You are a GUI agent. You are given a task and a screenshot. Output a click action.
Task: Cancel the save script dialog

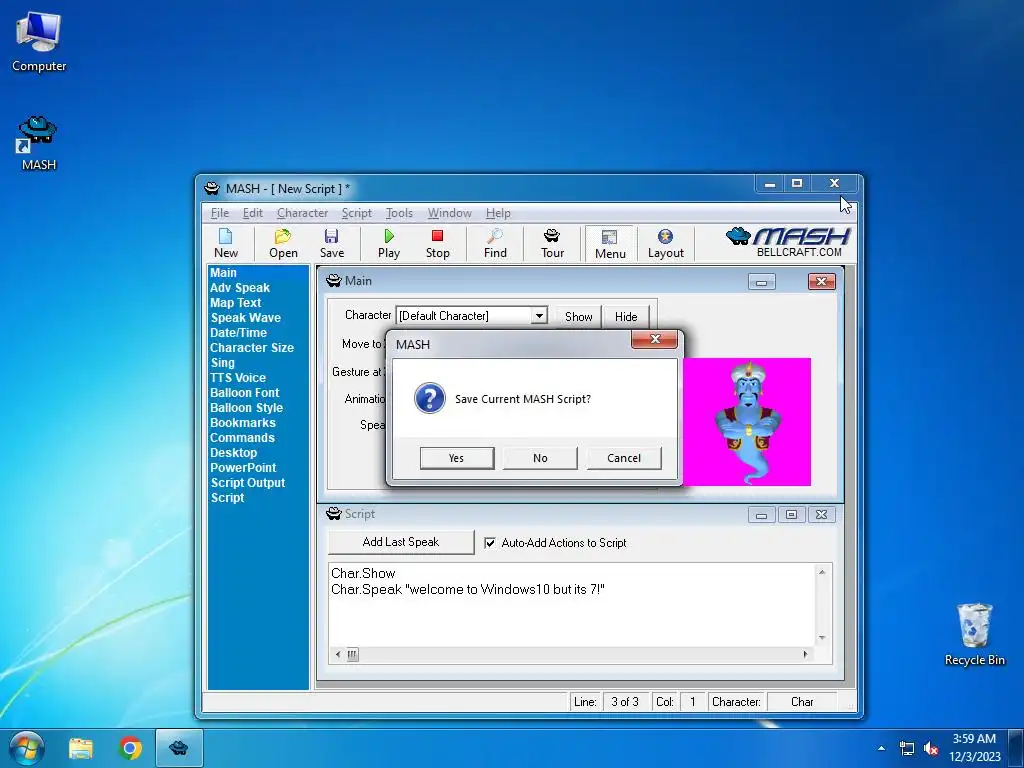click(624, 458)
